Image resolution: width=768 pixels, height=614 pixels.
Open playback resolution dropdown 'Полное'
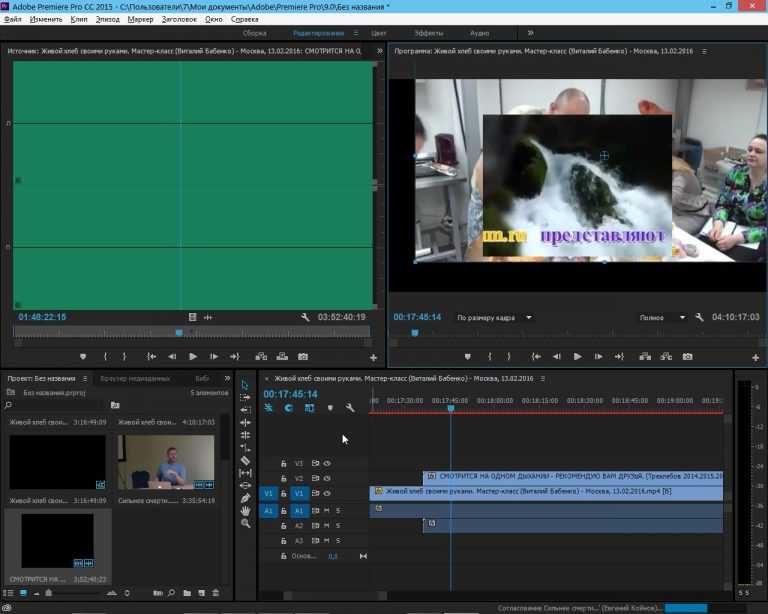point(662,318)
